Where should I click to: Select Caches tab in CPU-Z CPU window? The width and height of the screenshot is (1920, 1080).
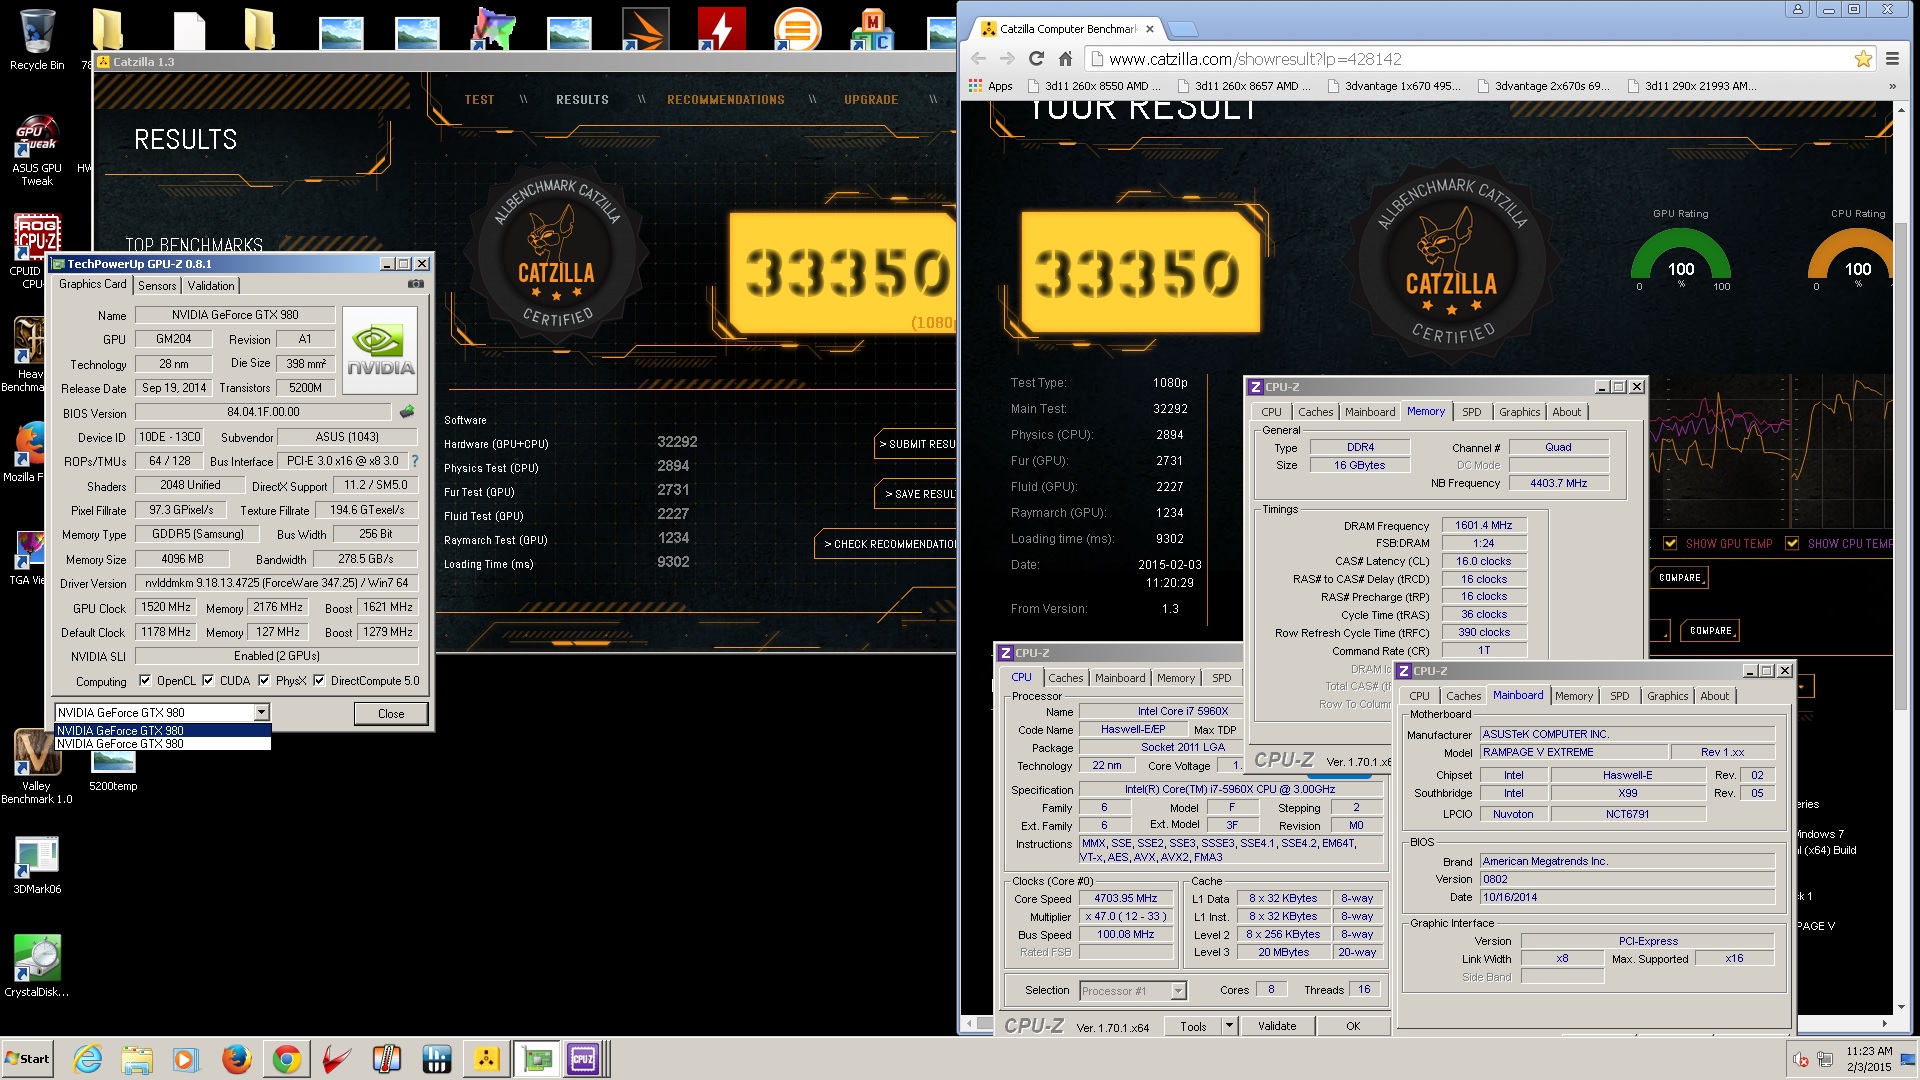tap(1066, 678)
